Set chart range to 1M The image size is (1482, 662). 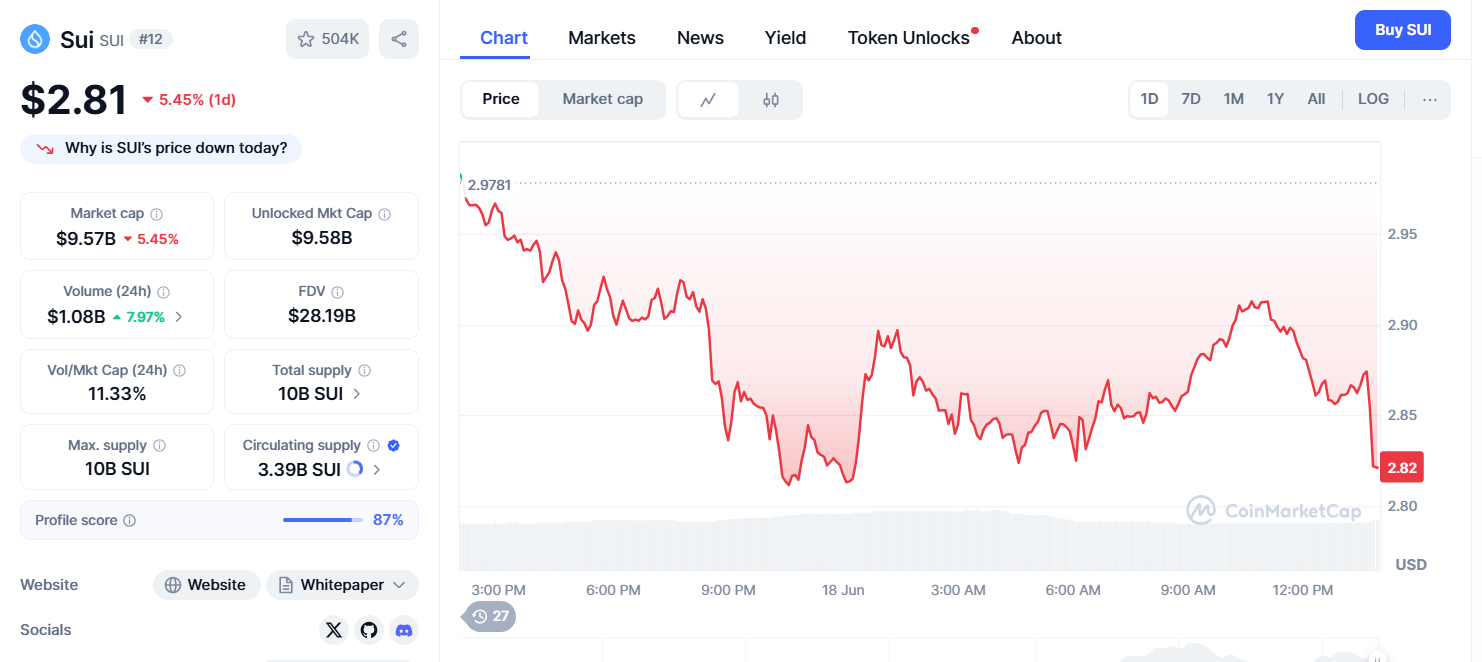(1234, 99)
